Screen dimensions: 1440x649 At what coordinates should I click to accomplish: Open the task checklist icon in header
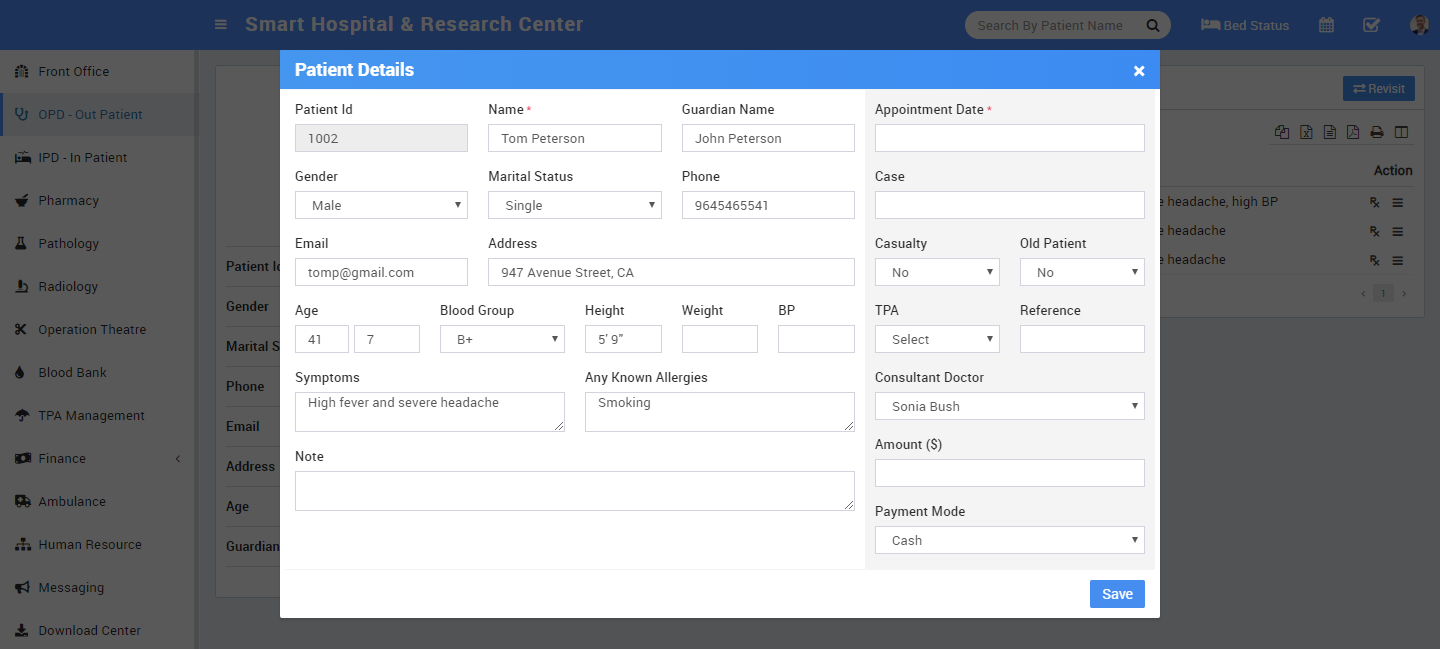1371,25
